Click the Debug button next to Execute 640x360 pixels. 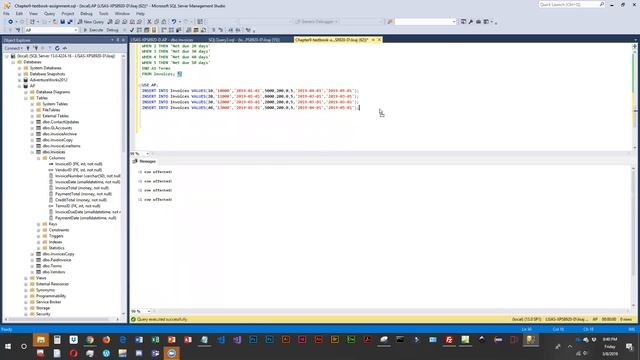(x=112, y=30)
